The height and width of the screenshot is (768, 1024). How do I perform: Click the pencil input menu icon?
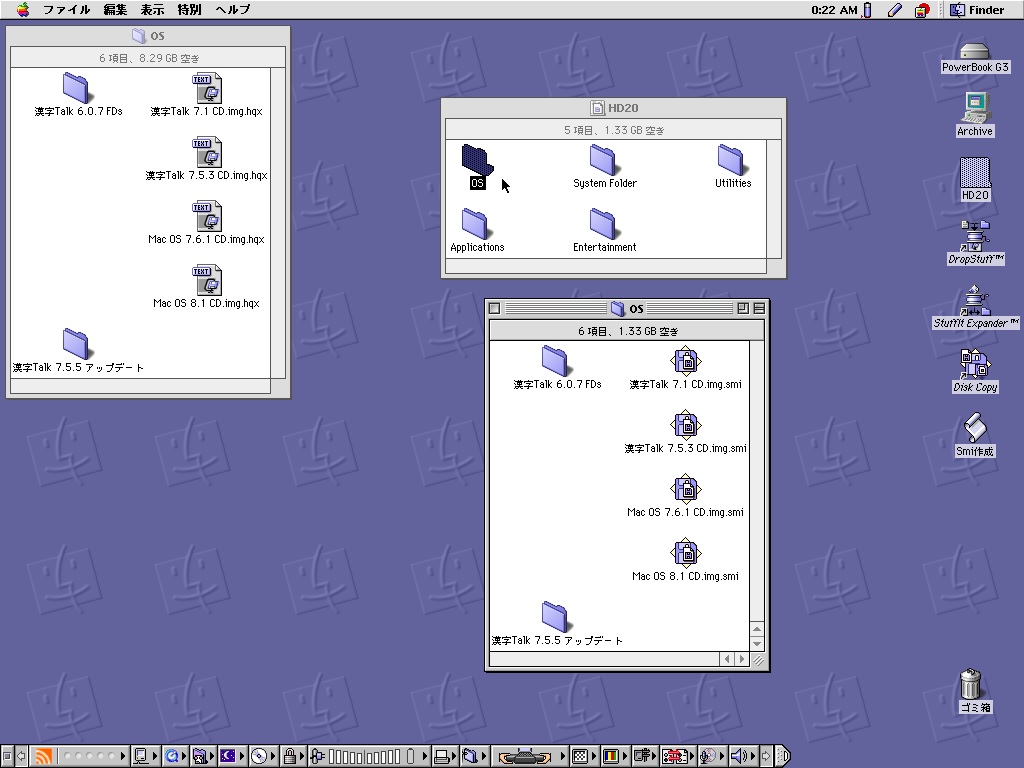[x=895, y=9]
